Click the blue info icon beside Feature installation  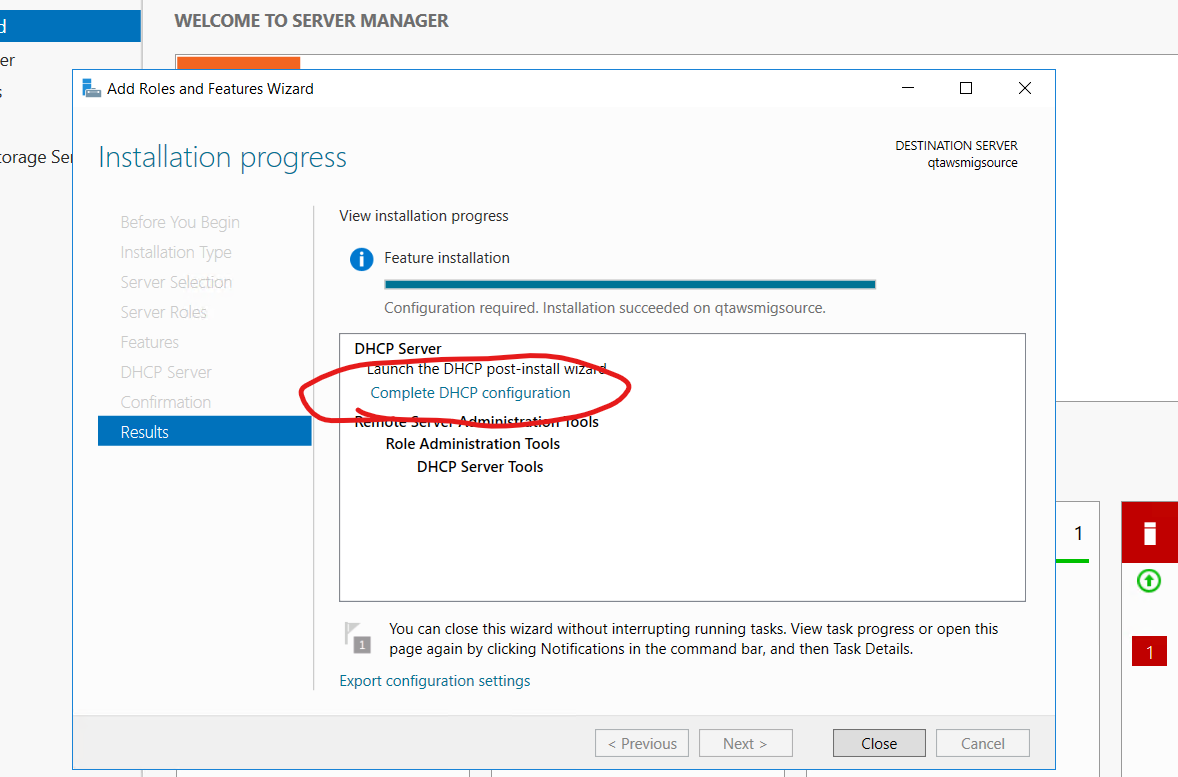coord(361,259)
